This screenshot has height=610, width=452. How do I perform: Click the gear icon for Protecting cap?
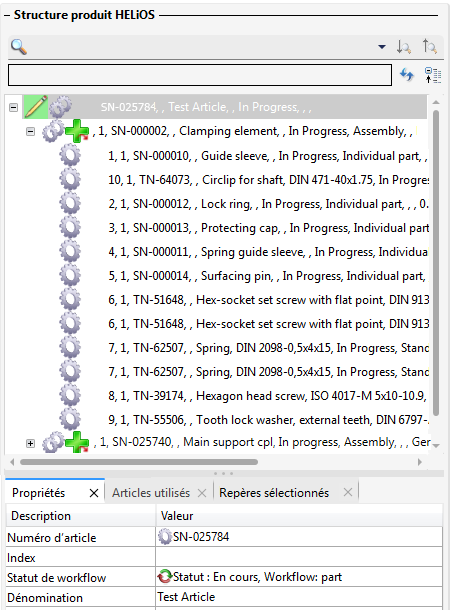coord(70,228)
